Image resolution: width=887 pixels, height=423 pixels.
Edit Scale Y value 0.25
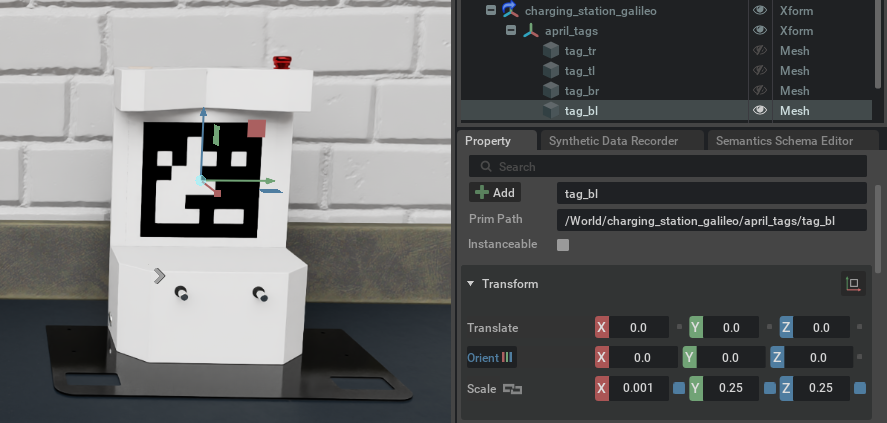731,388
